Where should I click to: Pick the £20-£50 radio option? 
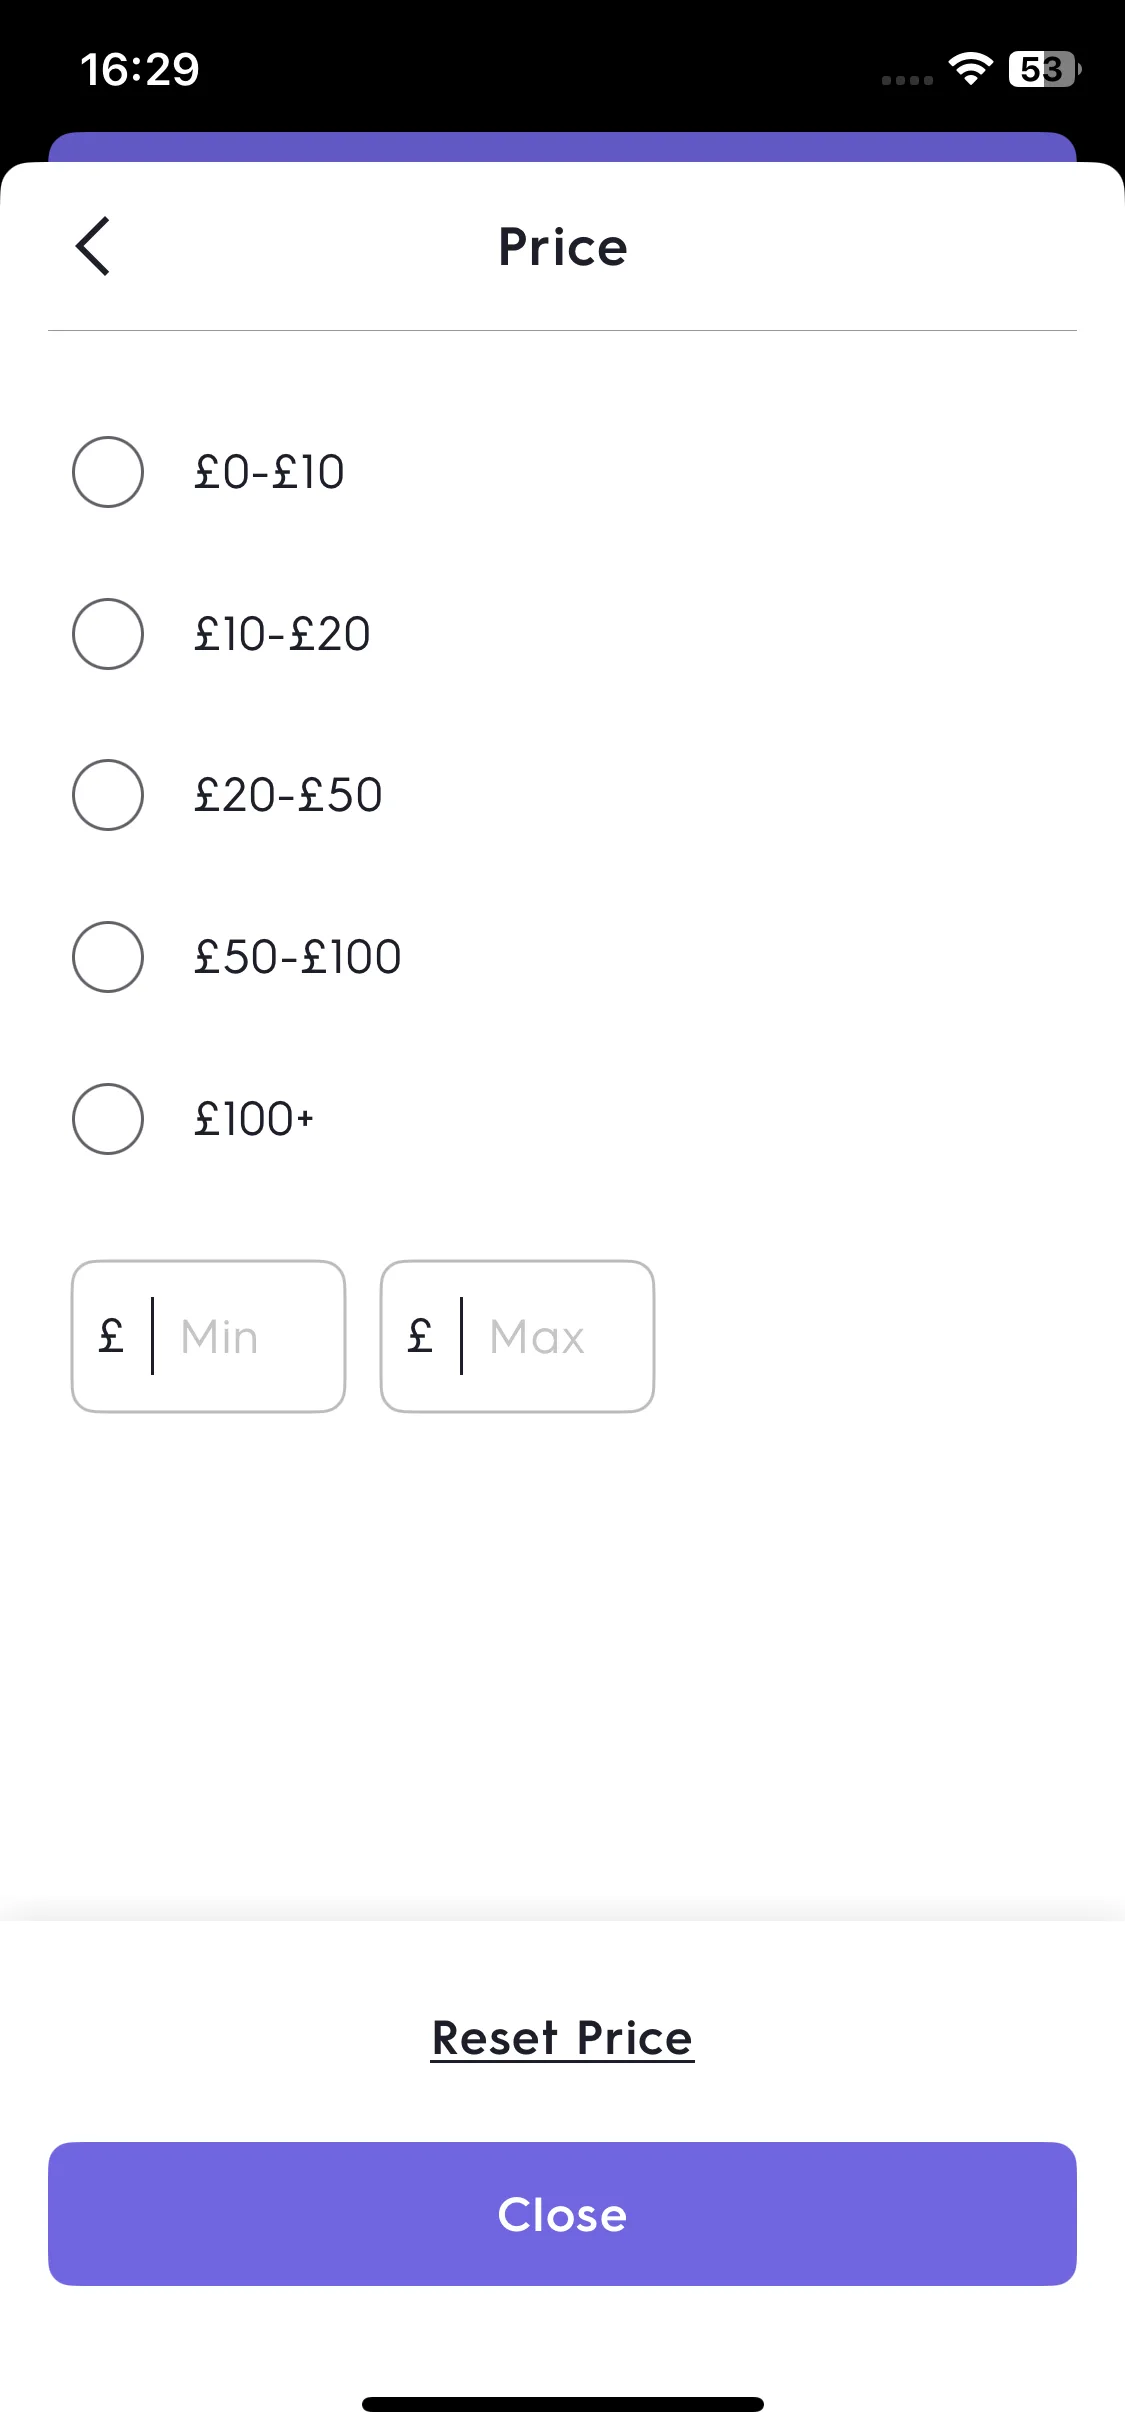[108, 795]
